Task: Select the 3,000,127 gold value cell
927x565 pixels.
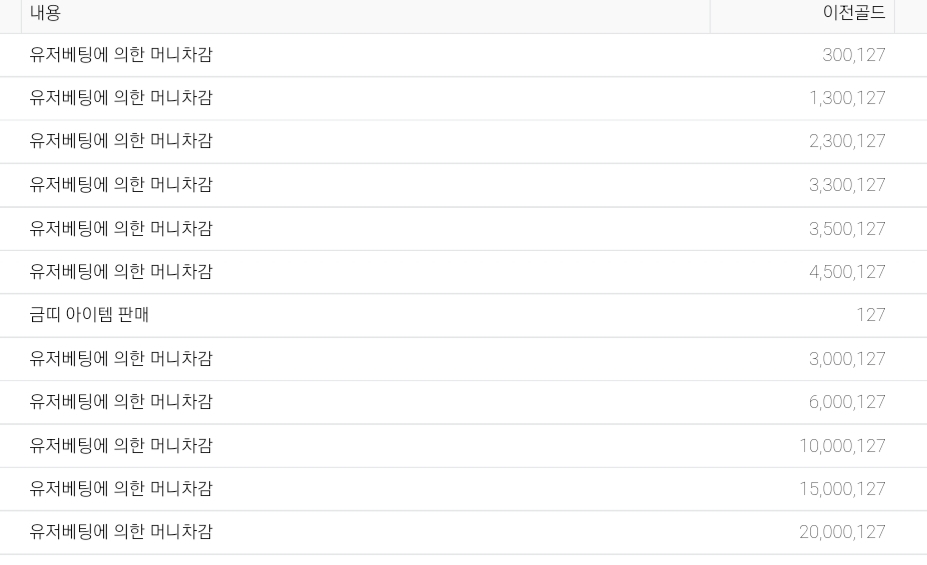Action: [x=847, y=359]
